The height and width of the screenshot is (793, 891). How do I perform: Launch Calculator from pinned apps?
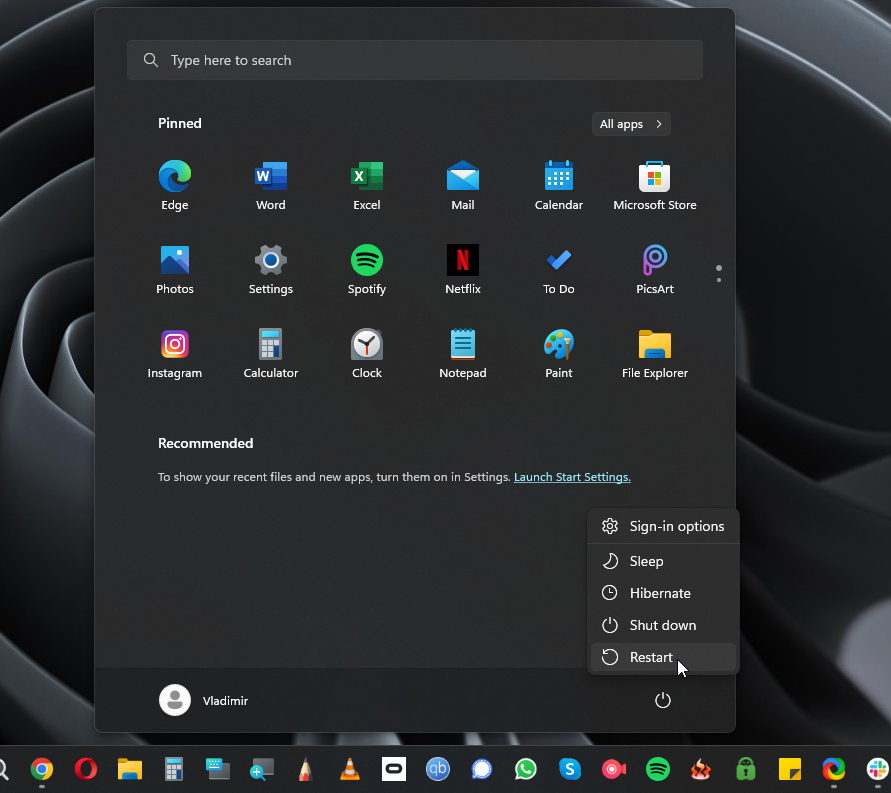coord(270,354)
